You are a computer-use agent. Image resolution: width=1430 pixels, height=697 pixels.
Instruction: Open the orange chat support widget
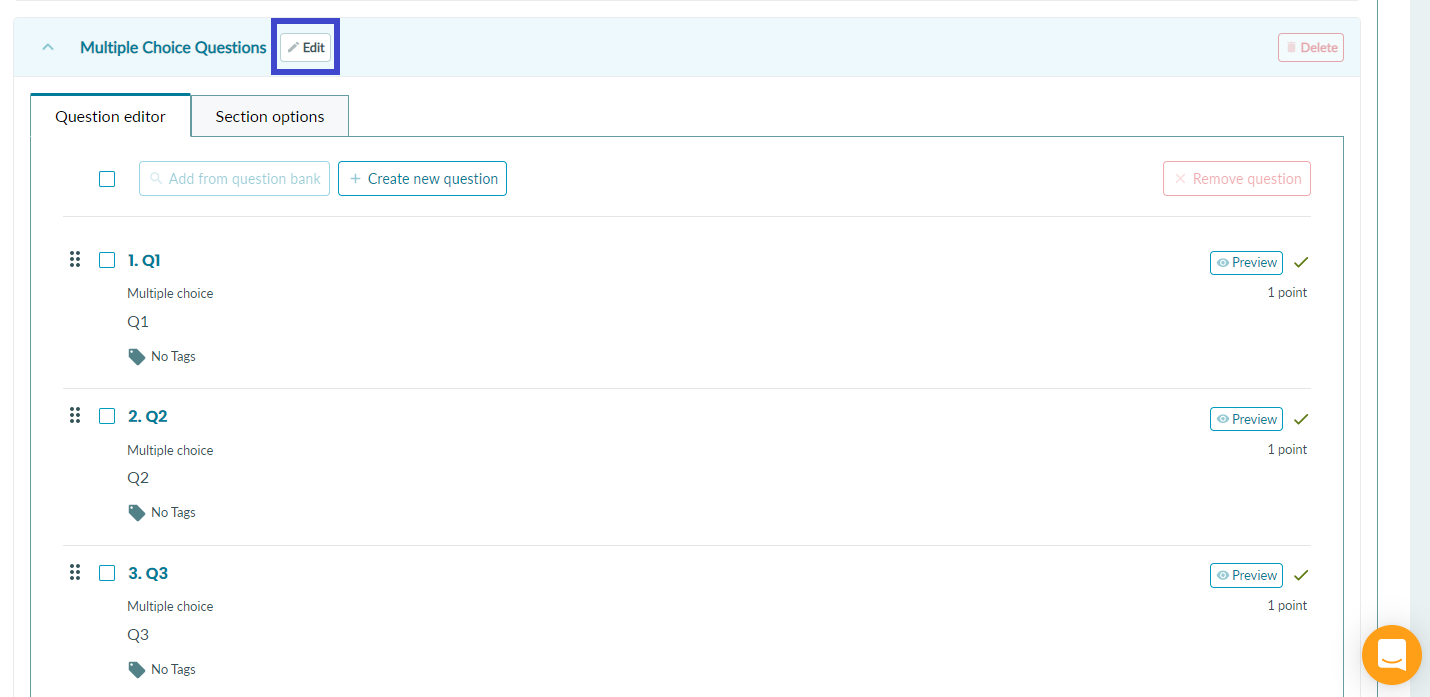pyautogui.click(x=1391, y=655)
